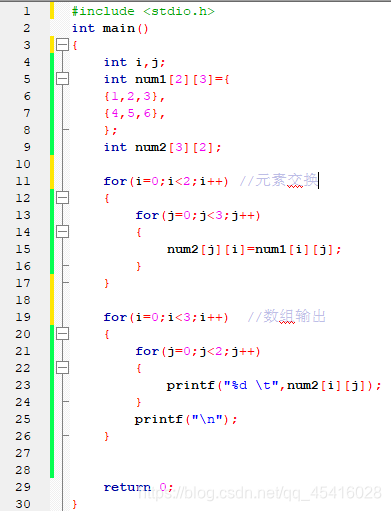Image resolution: width=391 pixels, height=511 pixels.
Task: Click the return 0; statement
Action: 138,487
